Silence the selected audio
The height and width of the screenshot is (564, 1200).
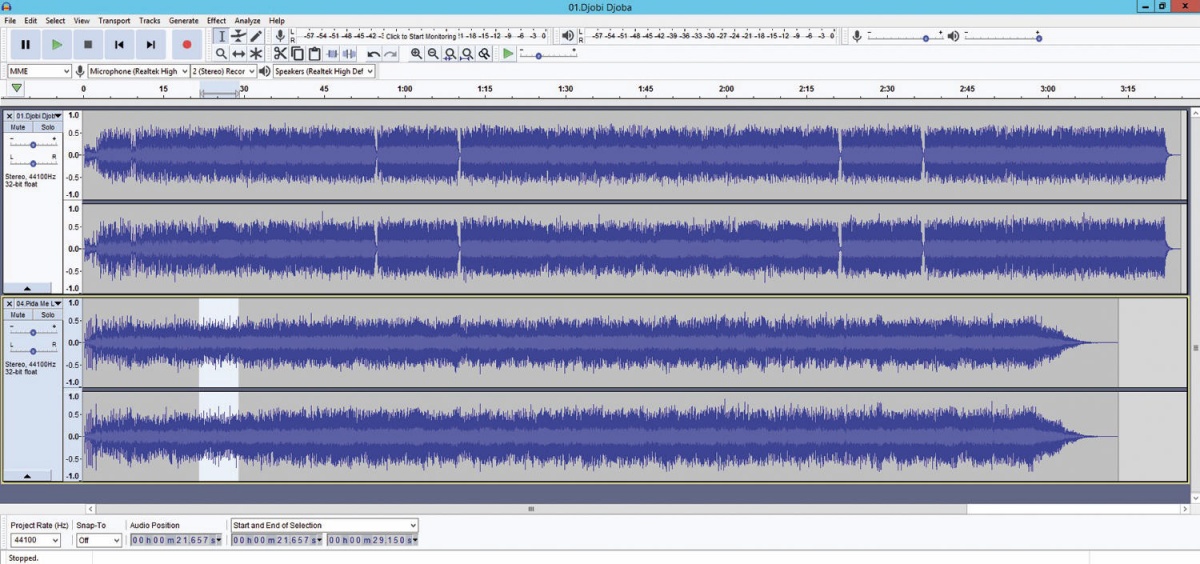[x=349, y=53]
